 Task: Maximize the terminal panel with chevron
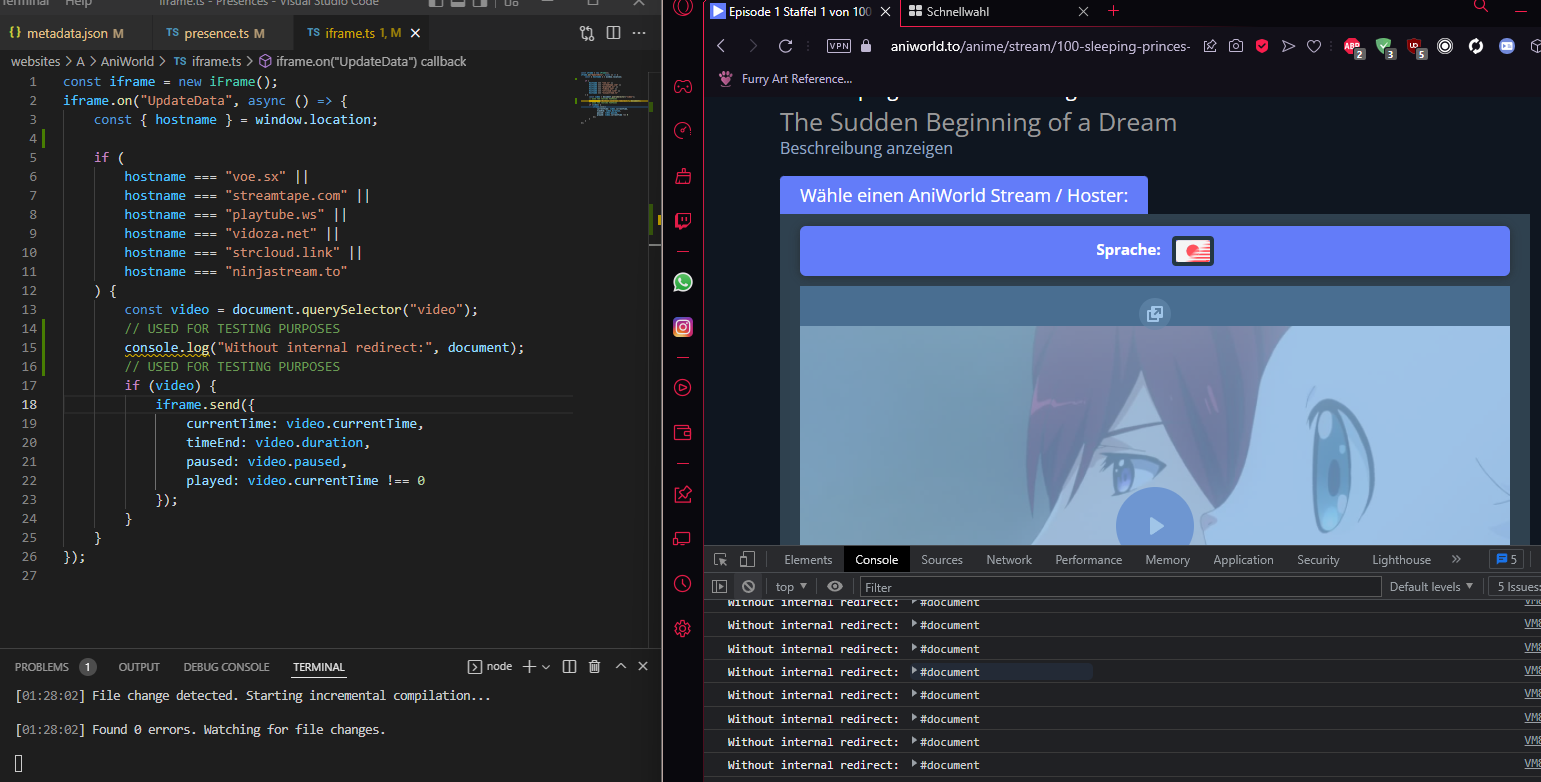coord(620,666)
